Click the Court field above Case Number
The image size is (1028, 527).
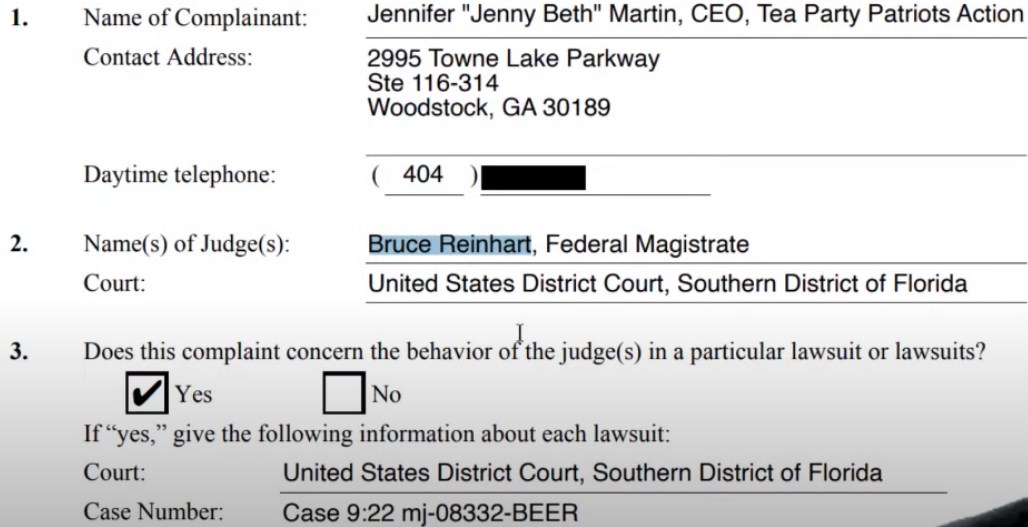[582, 472]
